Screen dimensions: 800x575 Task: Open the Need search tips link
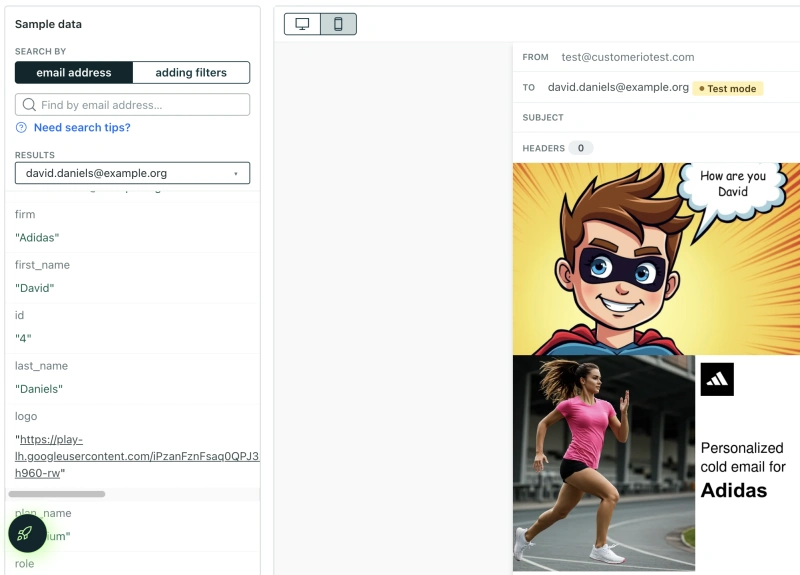point(82,128)
